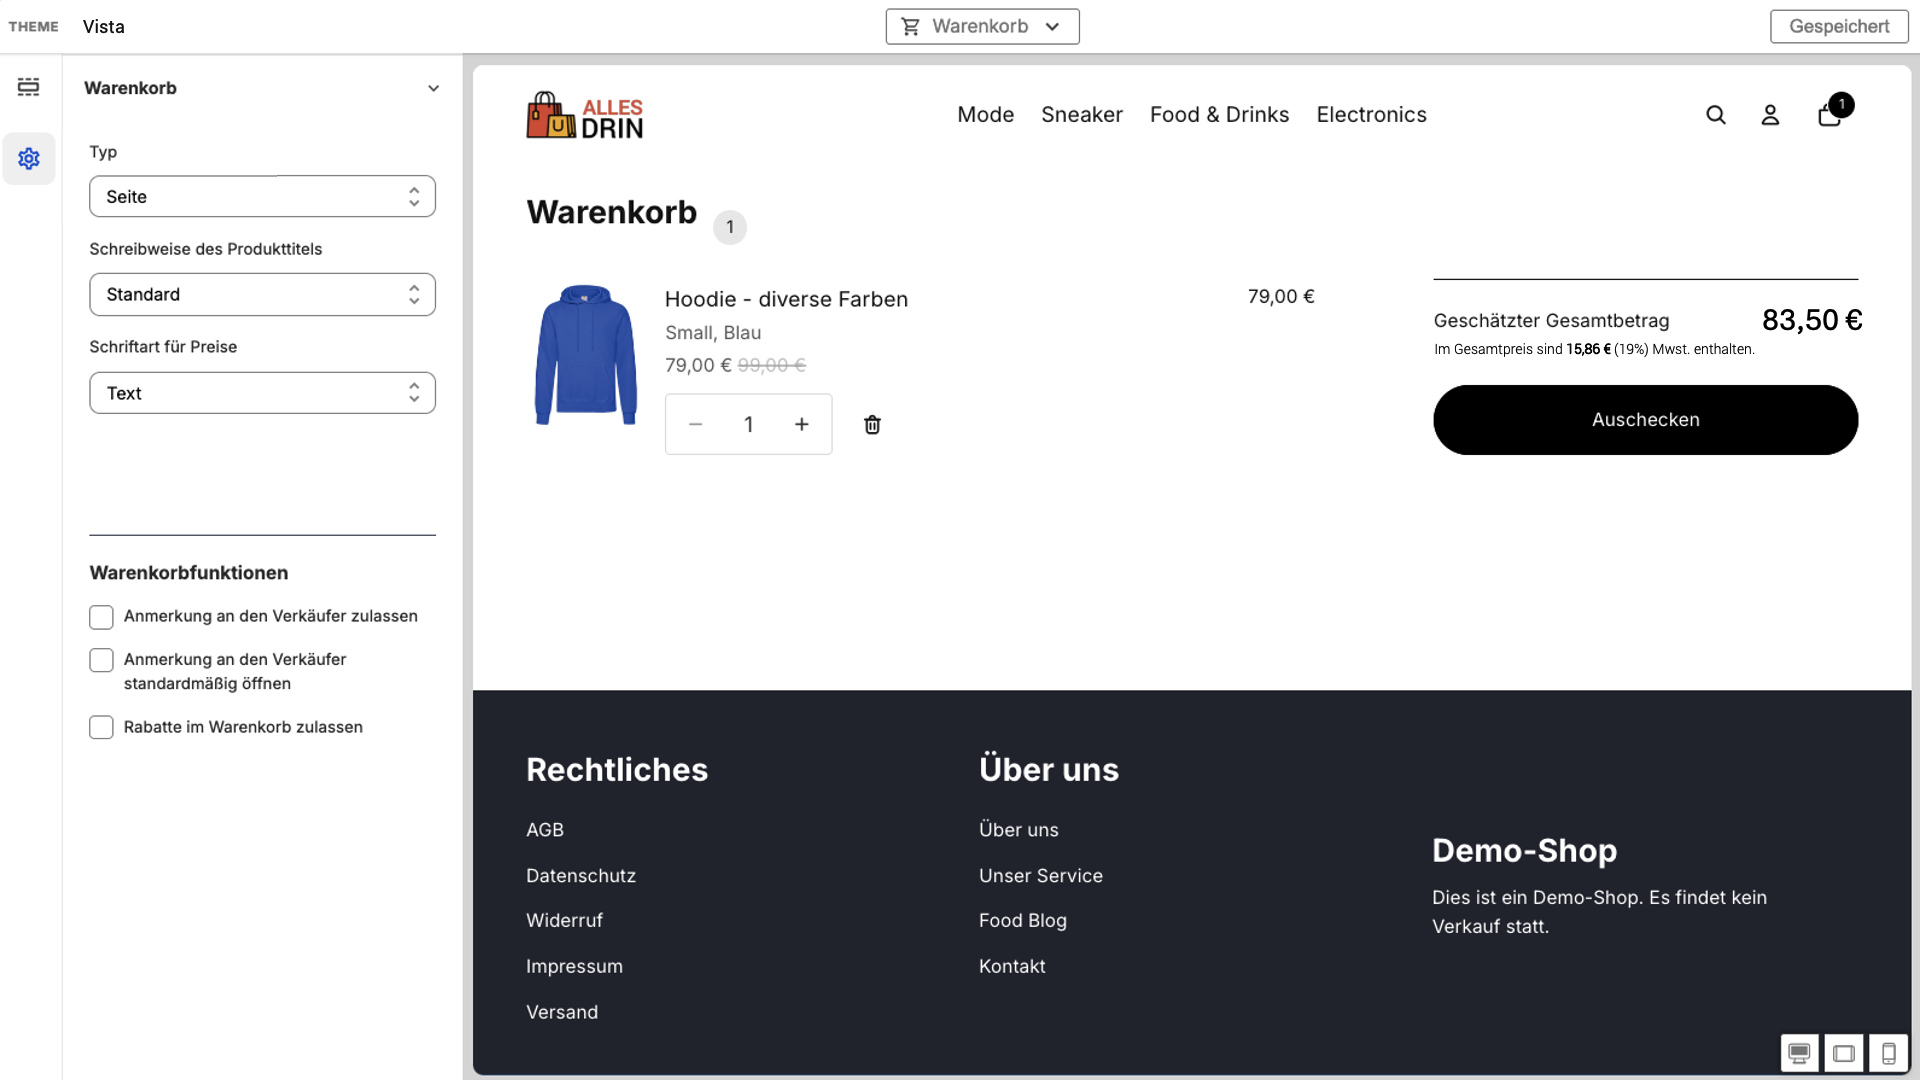1920x1080 pixels.
Task: Open the account user icon
Action: [1770, 115]
